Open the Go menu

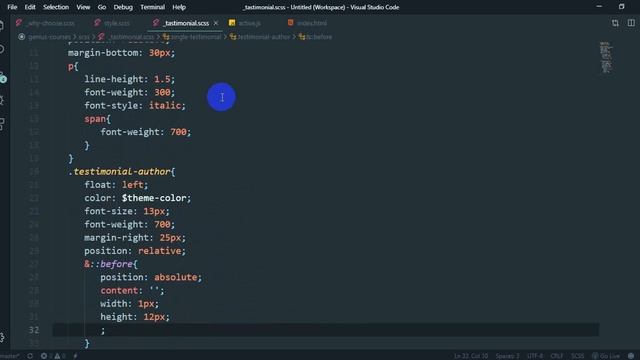click(x=102, y=7)
